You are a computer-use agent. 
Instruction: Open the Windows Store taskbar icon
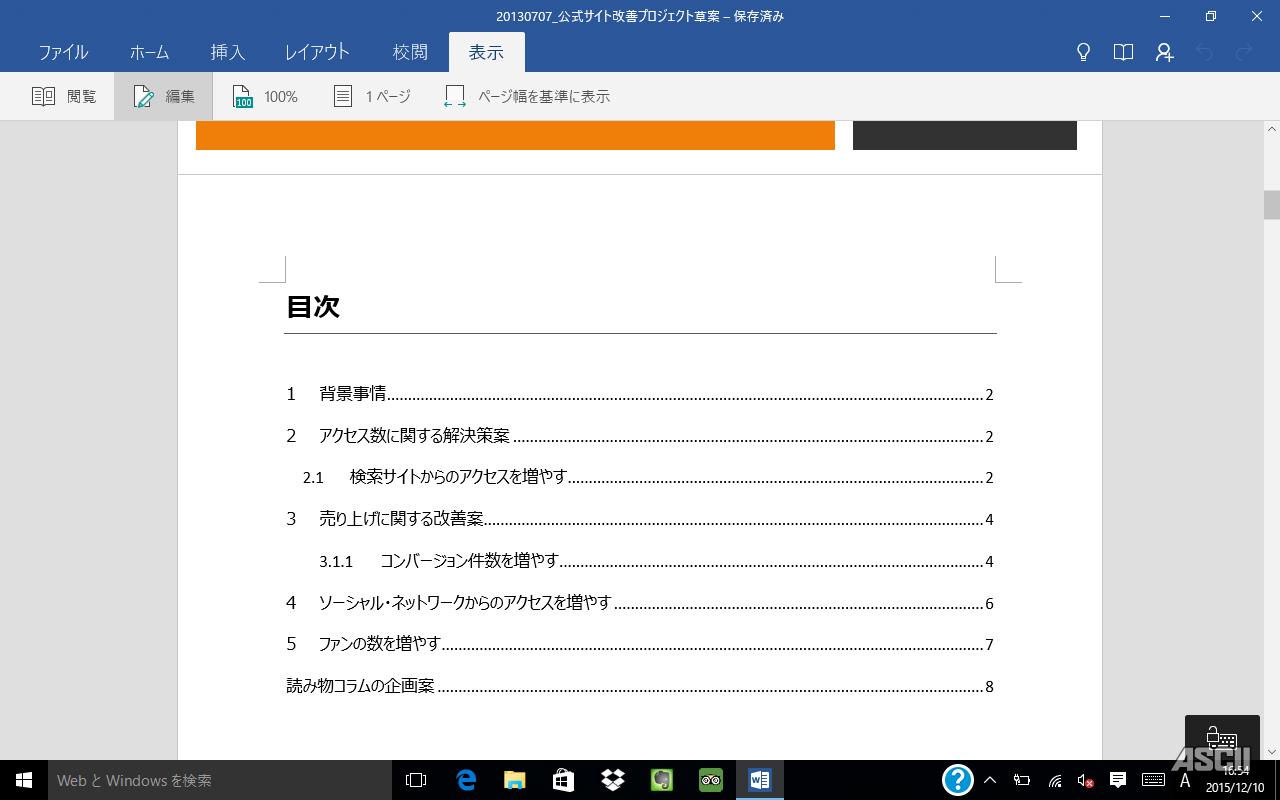coord(563,780)
